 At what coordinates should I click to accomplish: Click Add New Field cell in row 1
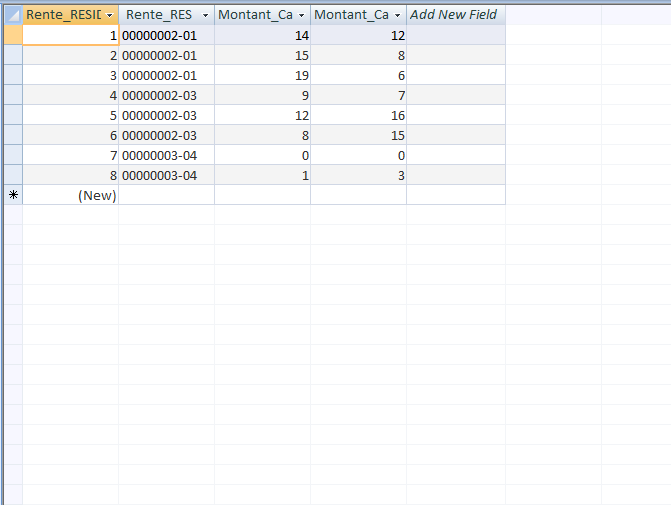click(456, 35)
